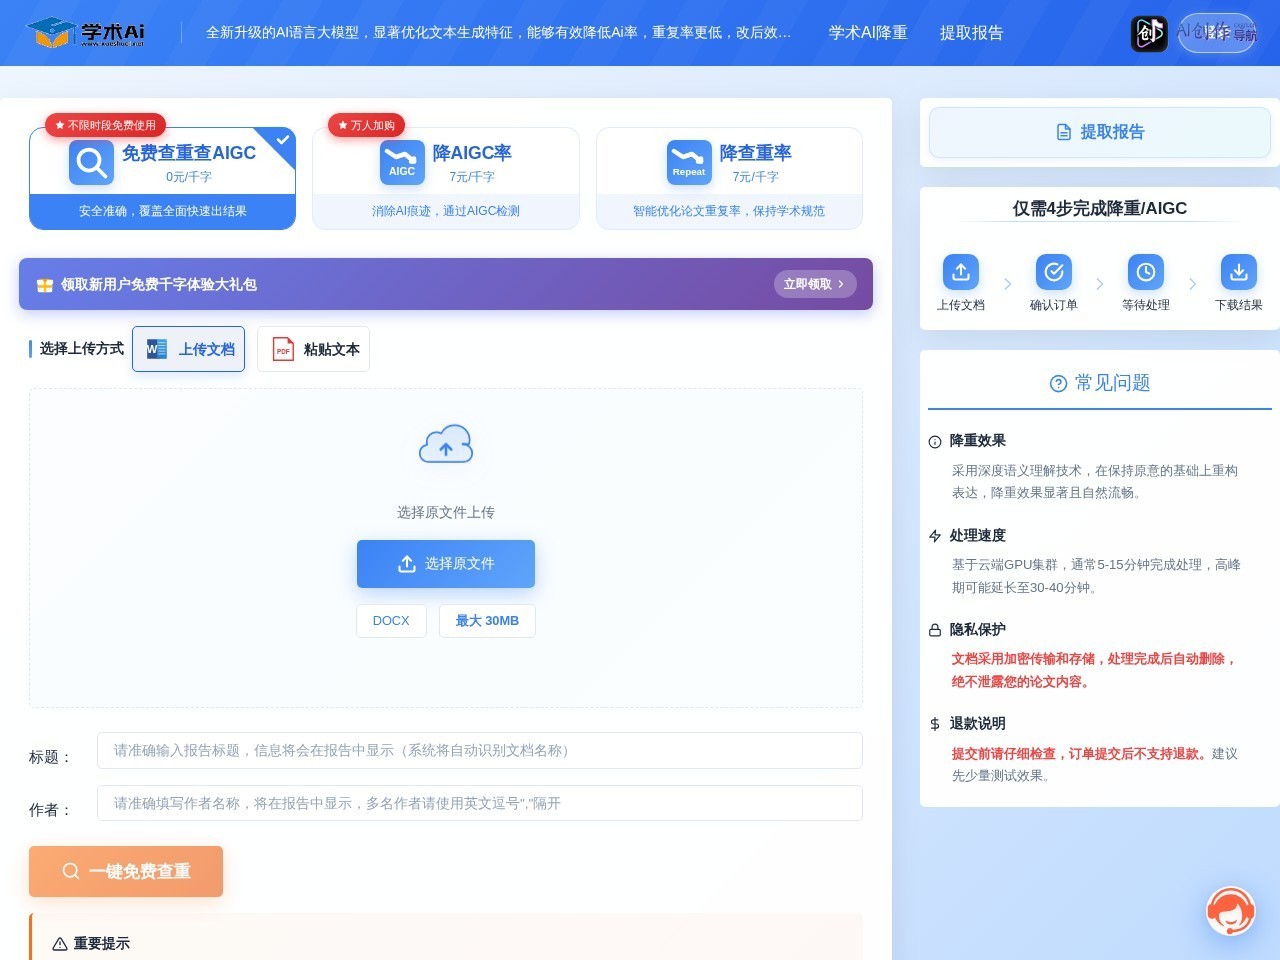Click the 万人加购 red badge

(366, 125)
